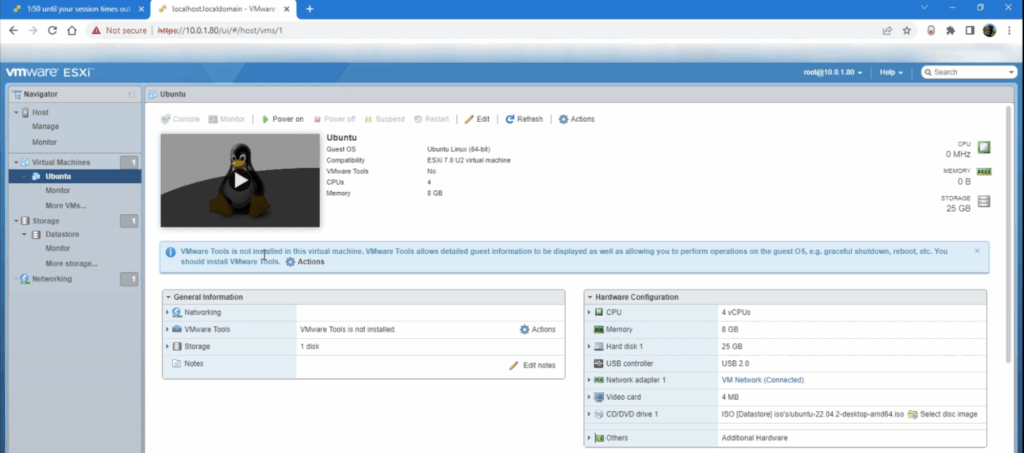The height and width of the screenshot is (453, 1024).
Task: Expand the Storage row in General Information
Action: (168, 347)
